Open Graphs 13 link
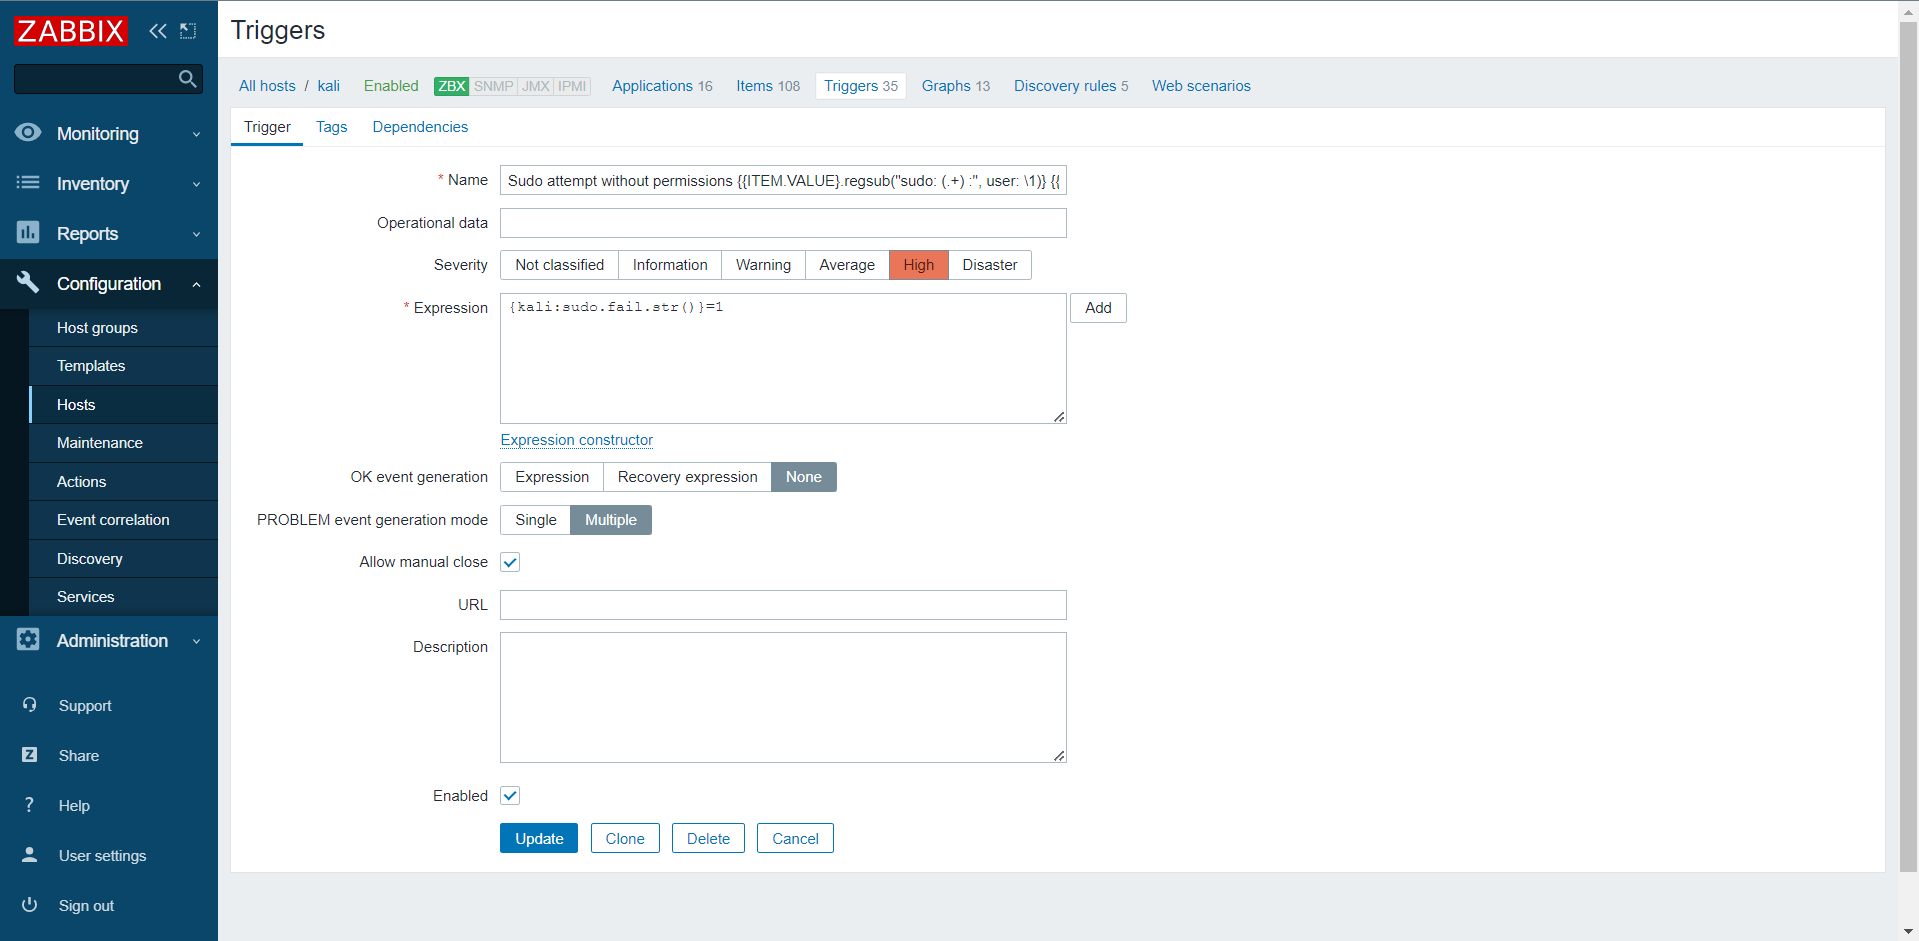This screenshot has height=941, width=1919. point(956,86)
